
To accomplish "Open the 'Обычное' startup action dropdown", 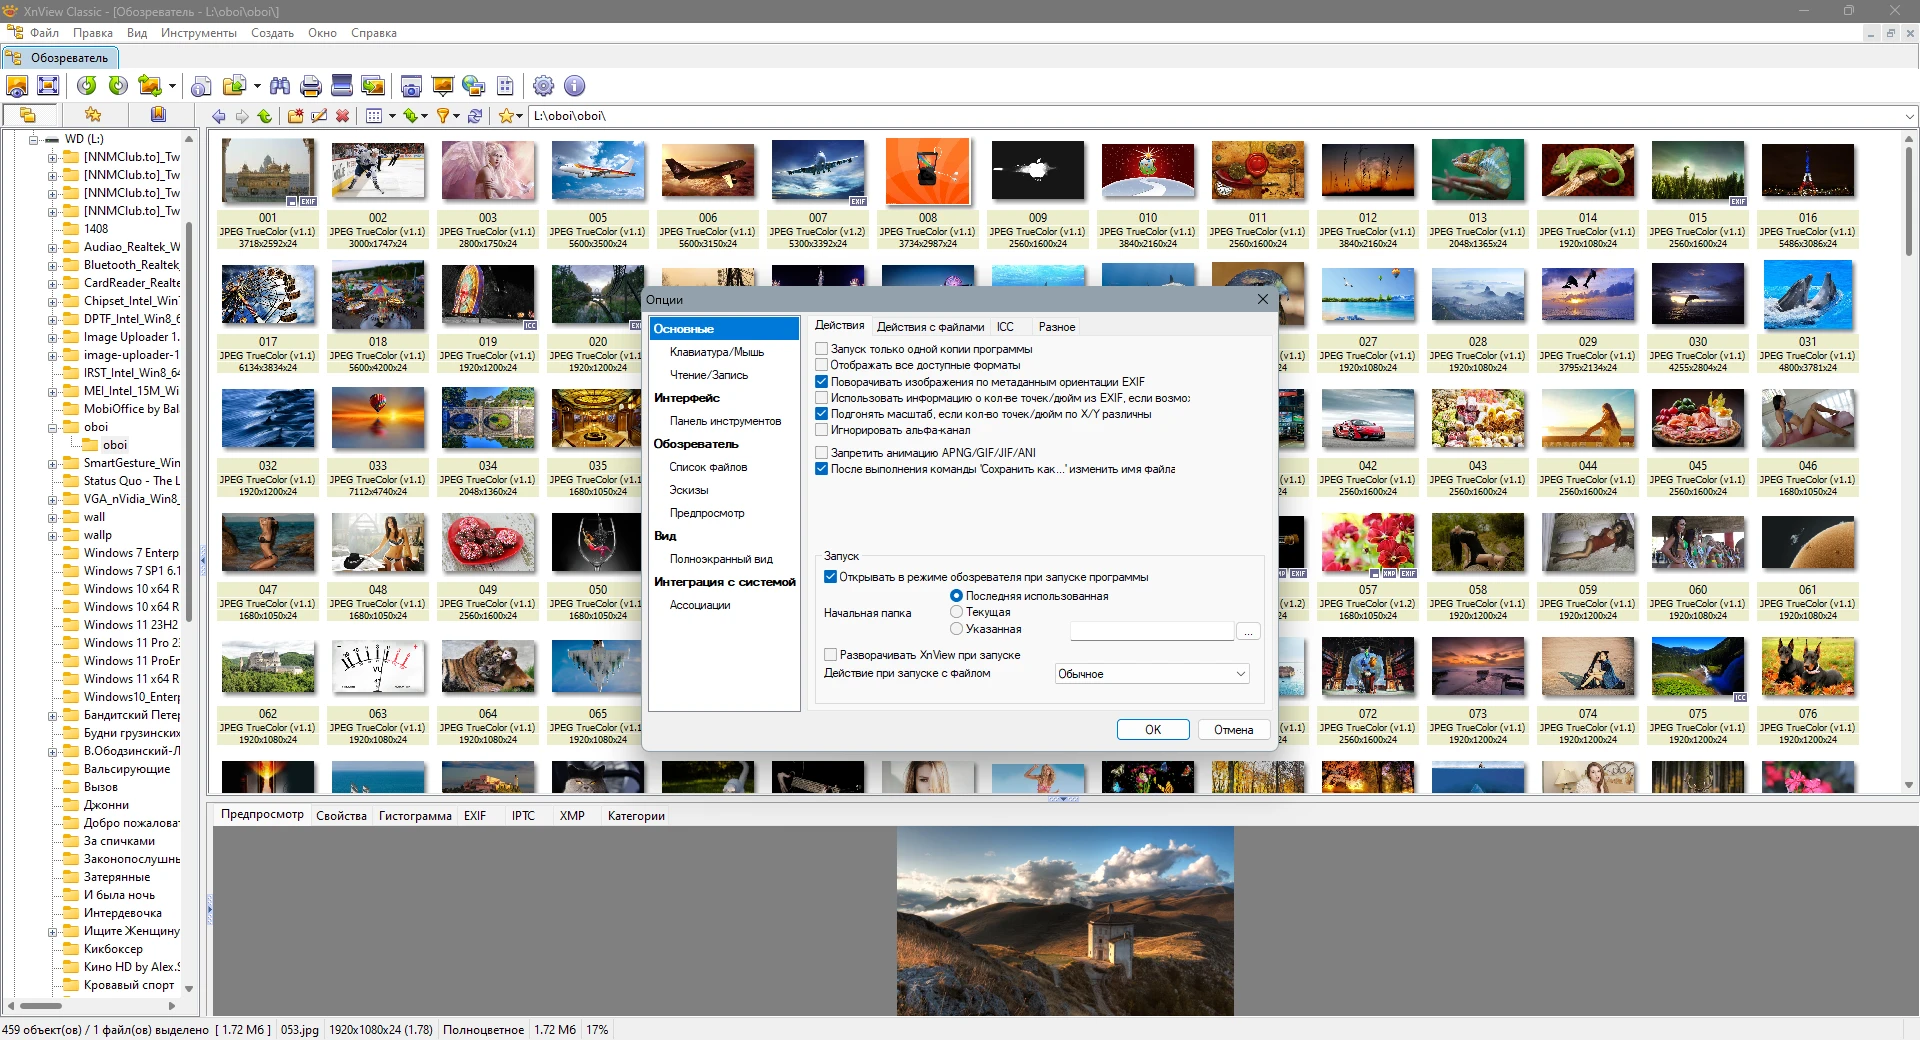I will pyautogui.click(x=1152, y=674).
